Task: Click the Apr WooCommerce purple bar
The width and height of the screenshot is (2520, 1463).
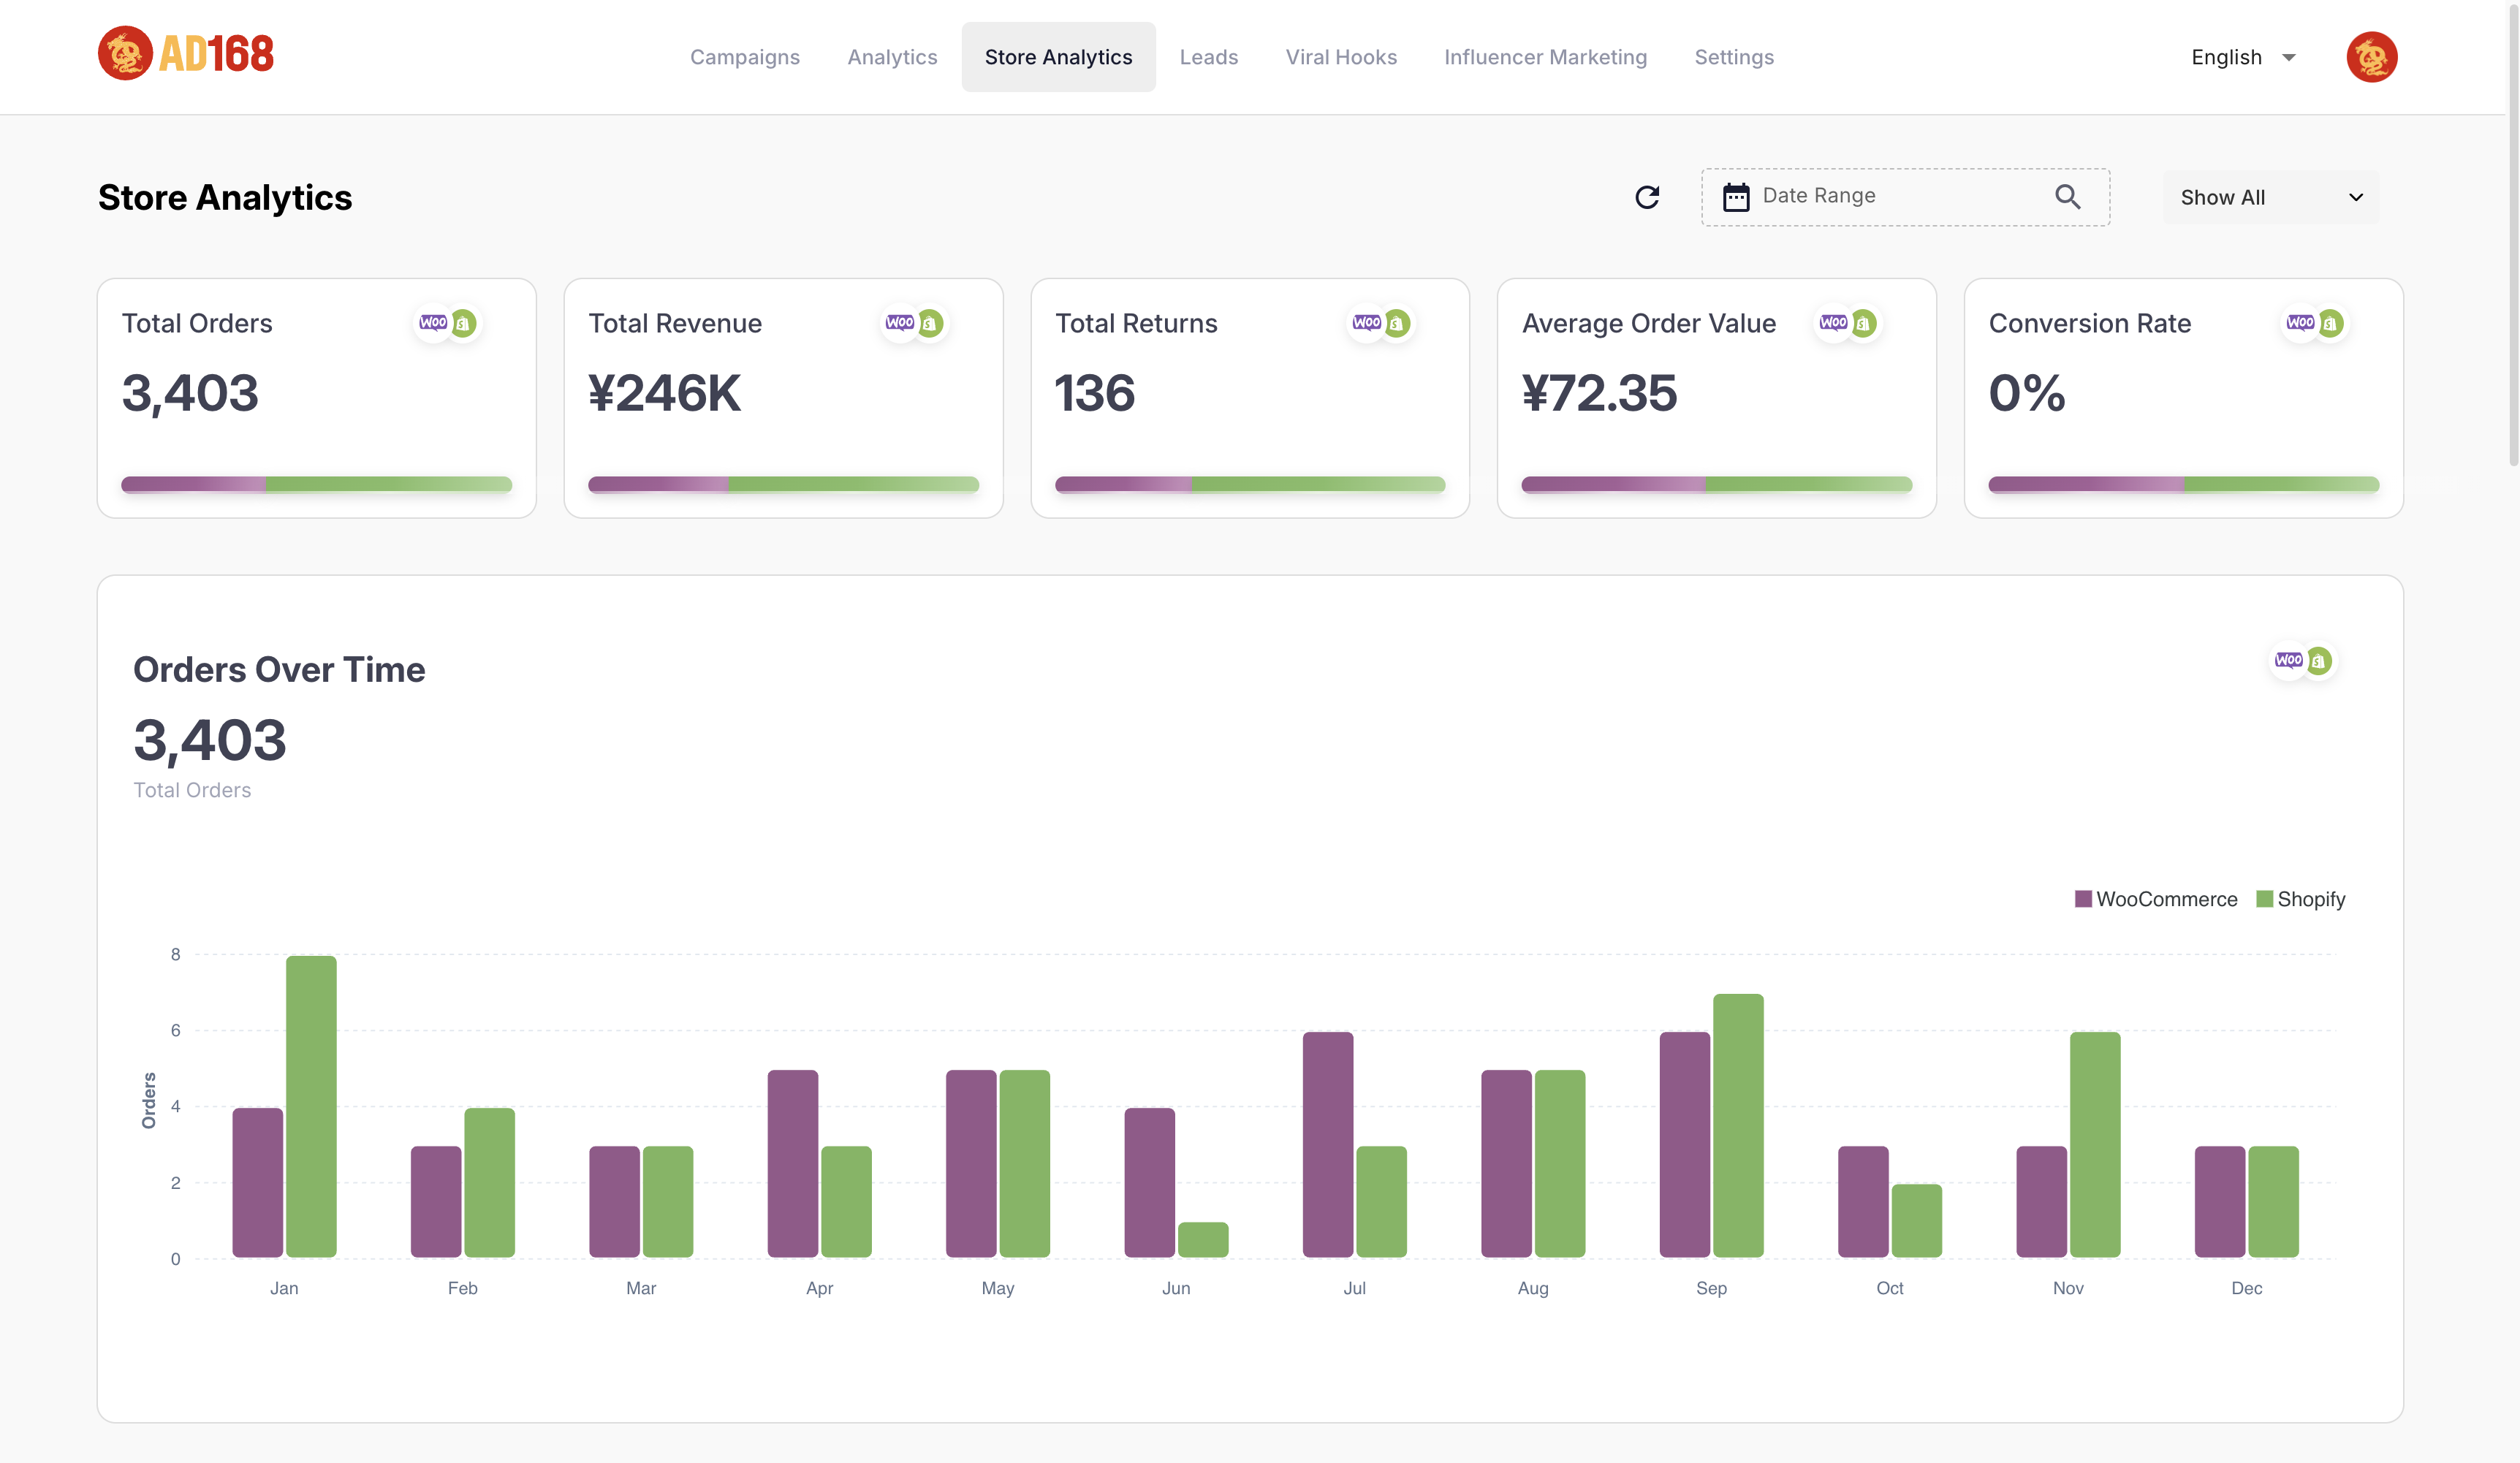Action: 793,1163
